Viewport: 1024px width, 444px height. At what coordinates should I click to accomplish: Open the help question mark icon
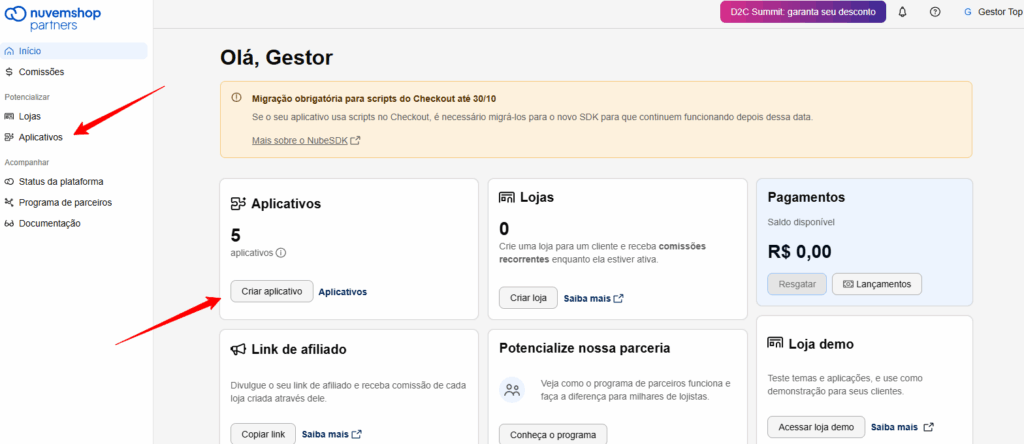(935, 12)
